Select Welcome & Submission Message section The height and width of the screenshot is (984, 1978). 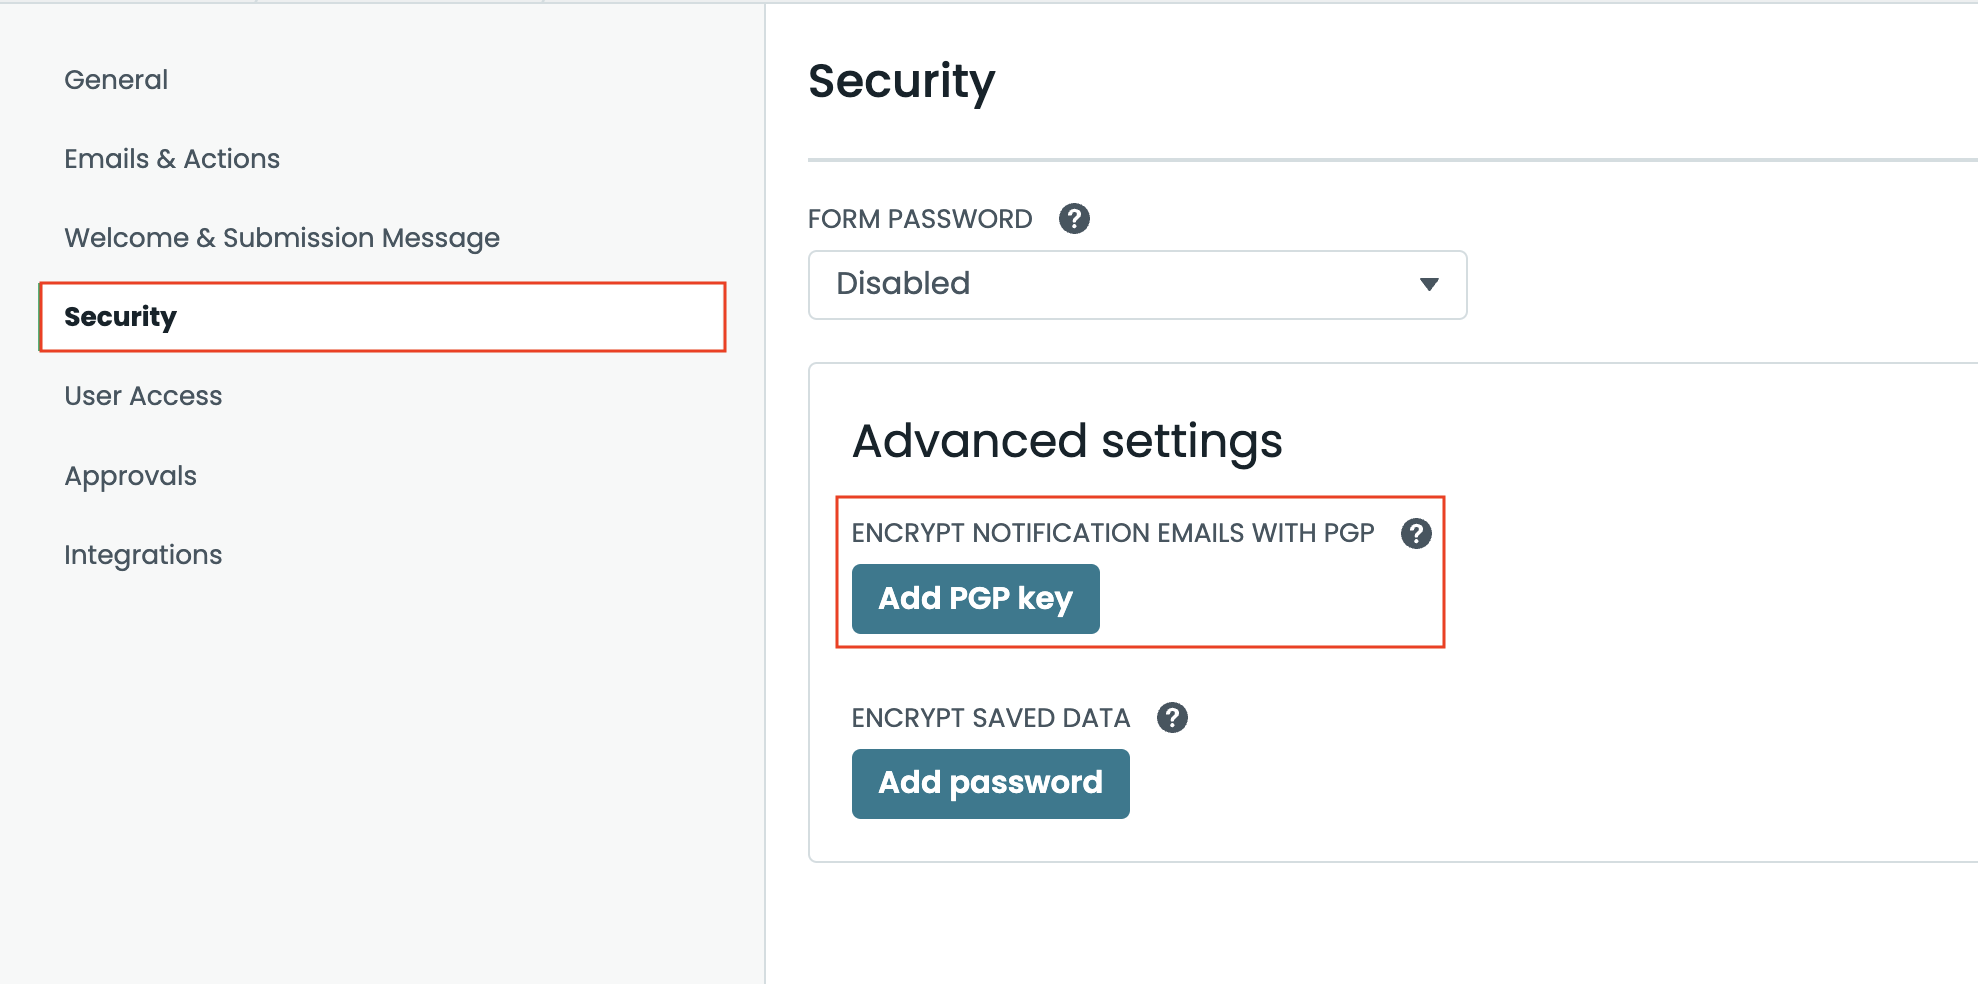pyautogui.click(x=282, y=238)
